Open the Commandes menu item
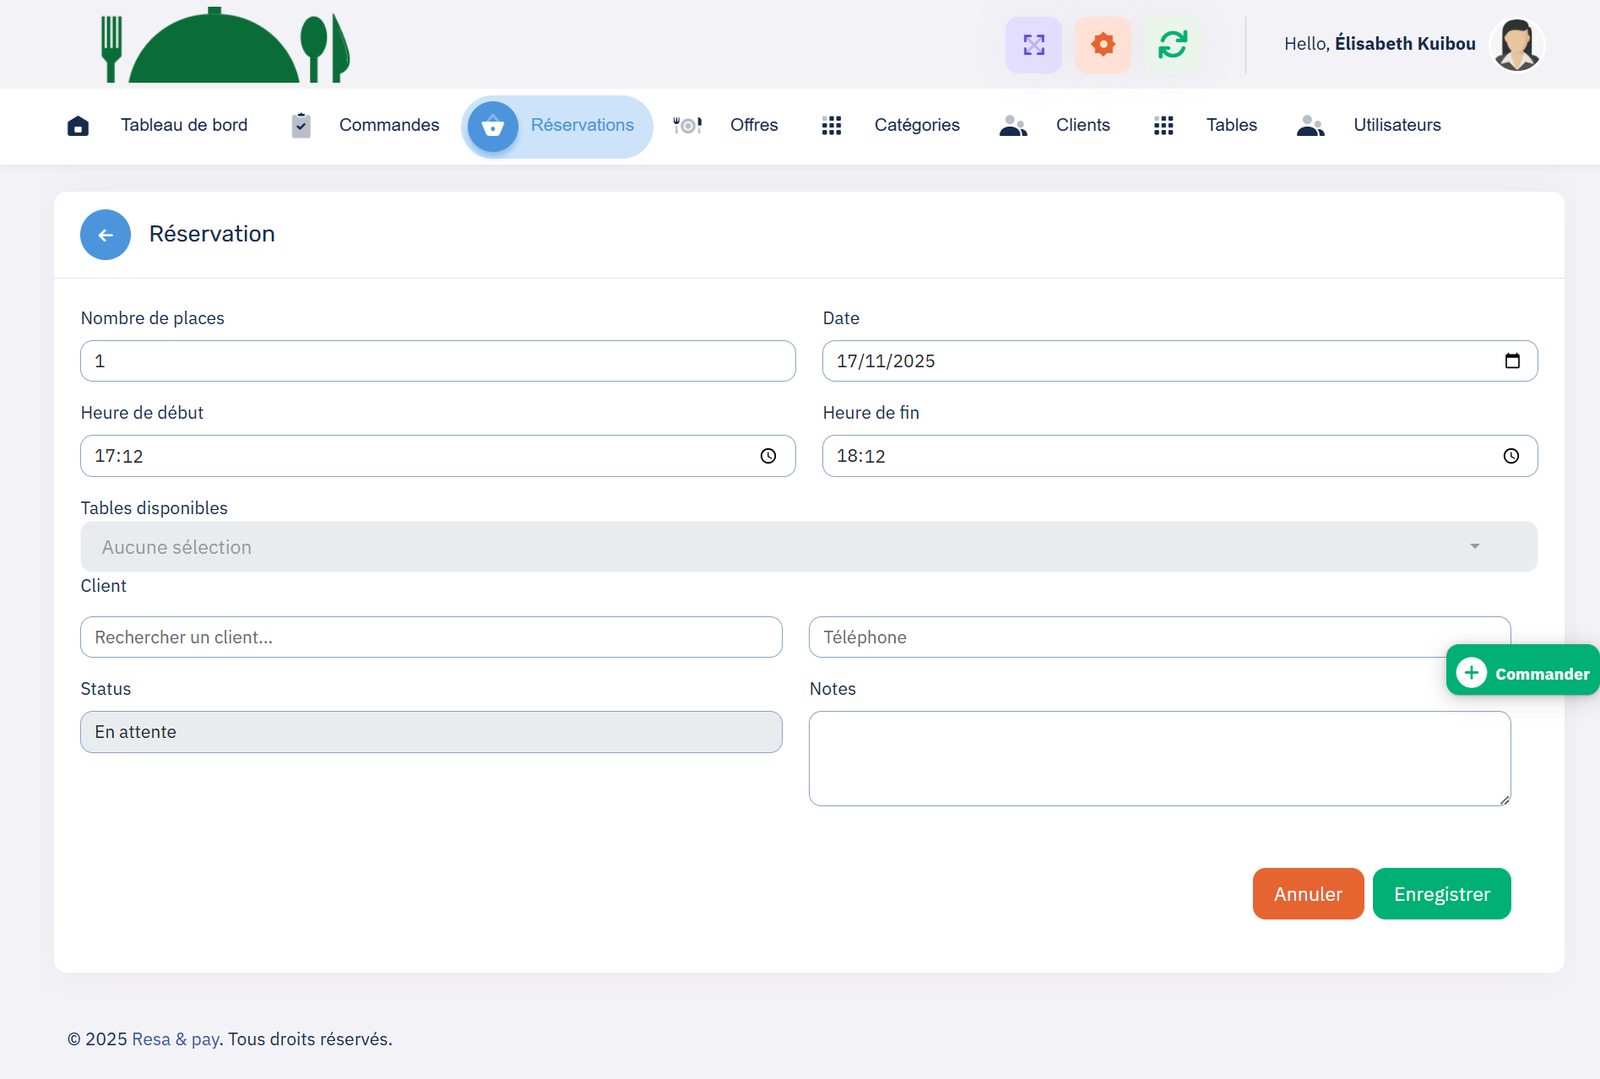Viewport: 1600px width, 1079px height. 388,125
